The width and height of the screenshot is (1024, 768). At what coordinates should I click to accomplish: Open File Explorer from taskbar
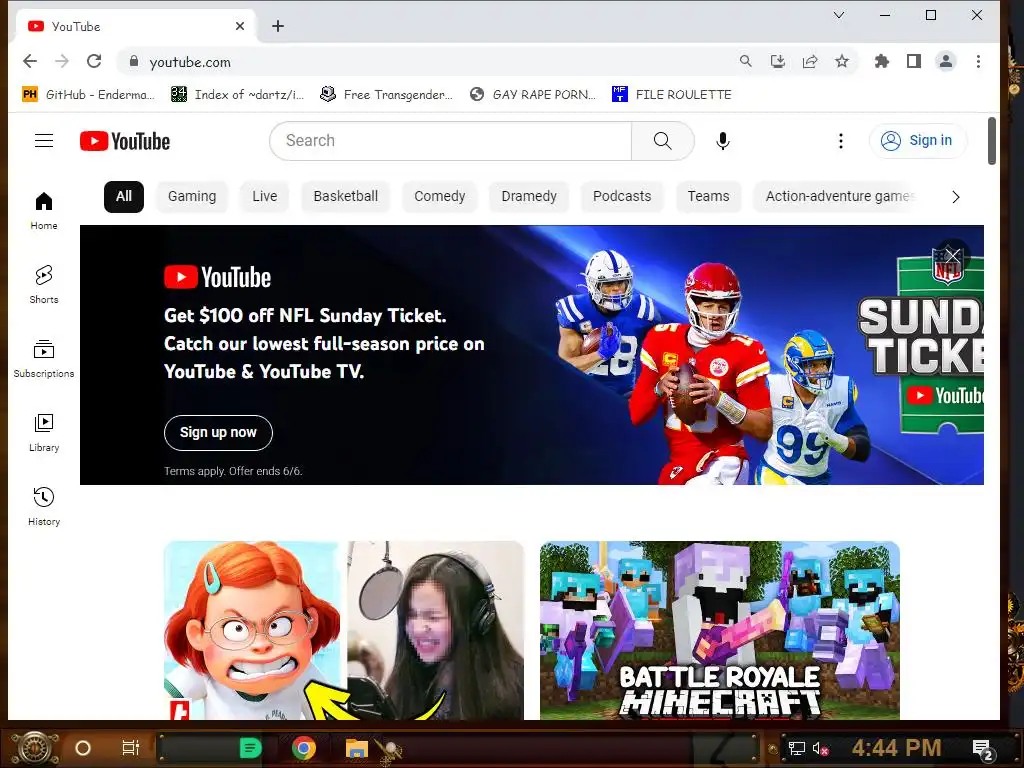(x=357, y=748)
